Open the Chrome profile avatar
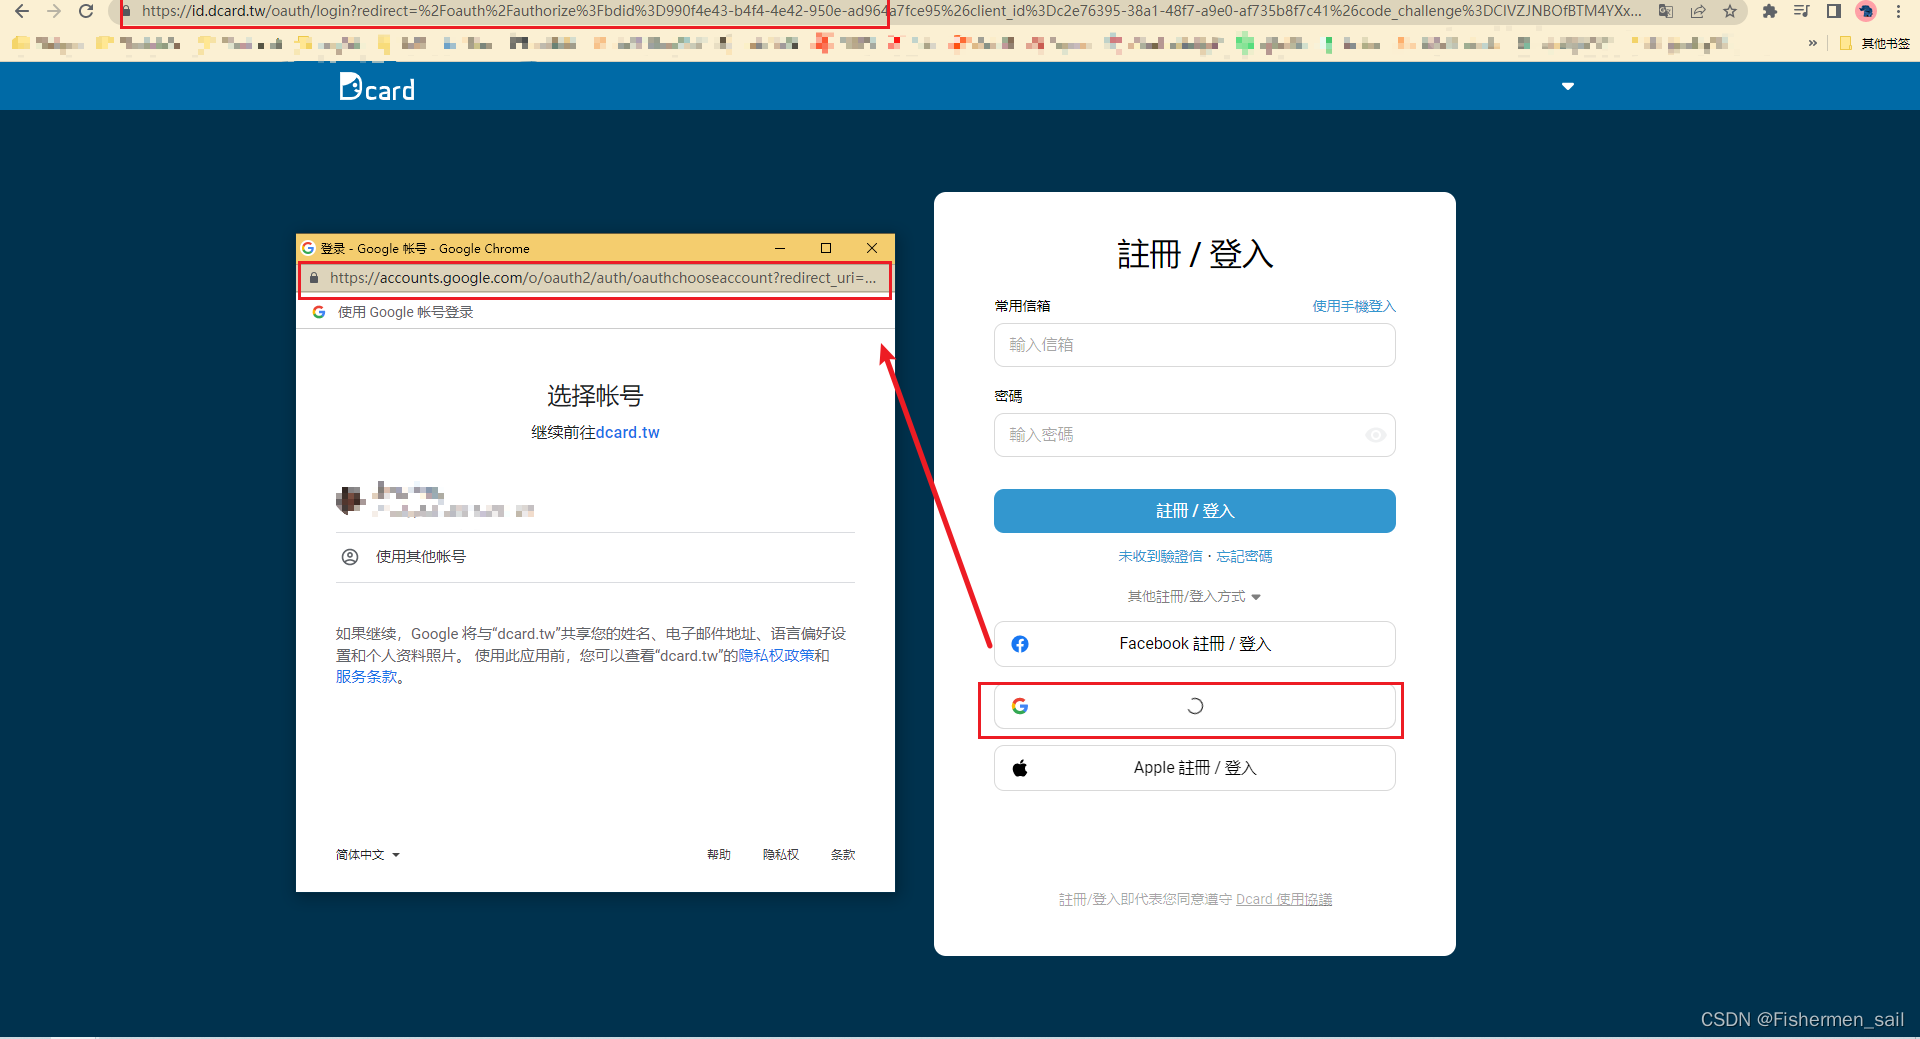The image size is (1920, 1039). click(x=1866, y=11)
